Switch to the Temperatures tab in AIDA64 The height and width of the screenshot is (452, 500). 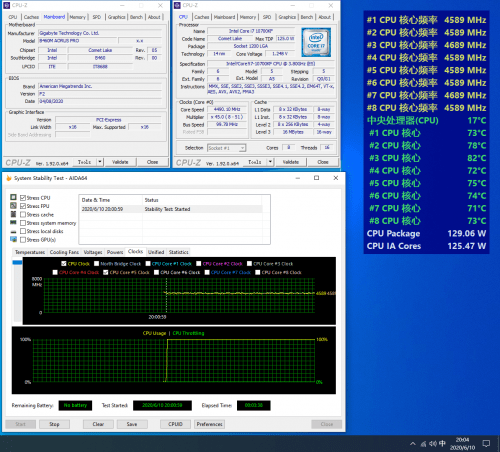pyautogui.click(x=30, y=252)
